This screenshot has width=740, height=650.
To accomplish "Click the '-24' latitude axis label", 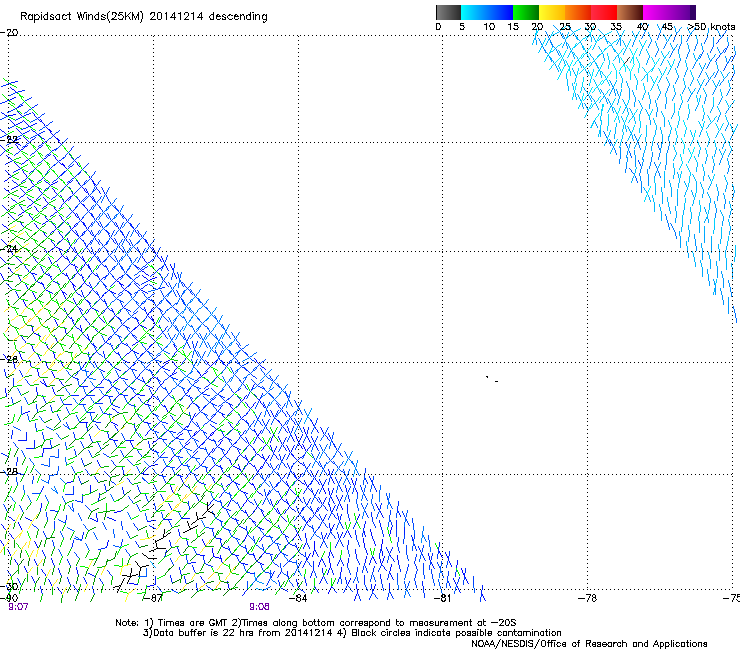I will pyautogui.click(x=9, y=249).
